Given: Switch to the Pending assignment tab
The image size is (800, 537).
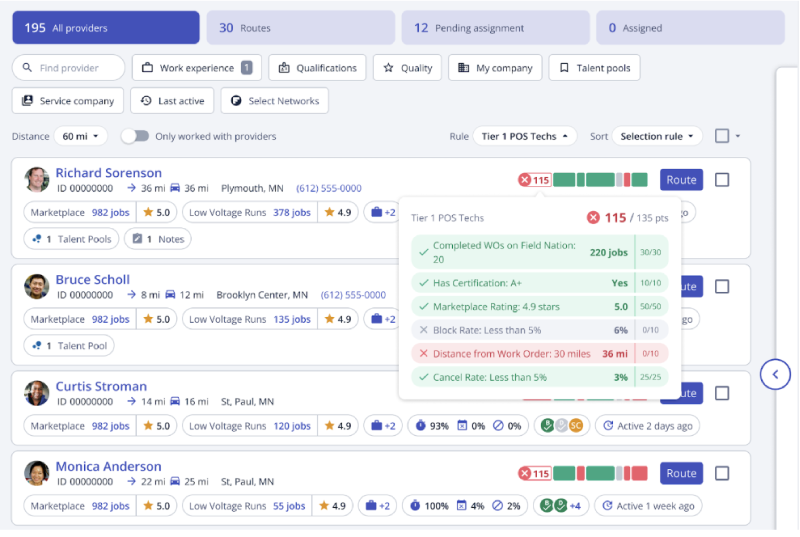Looking at the screenshot, I should coord(496,28).
